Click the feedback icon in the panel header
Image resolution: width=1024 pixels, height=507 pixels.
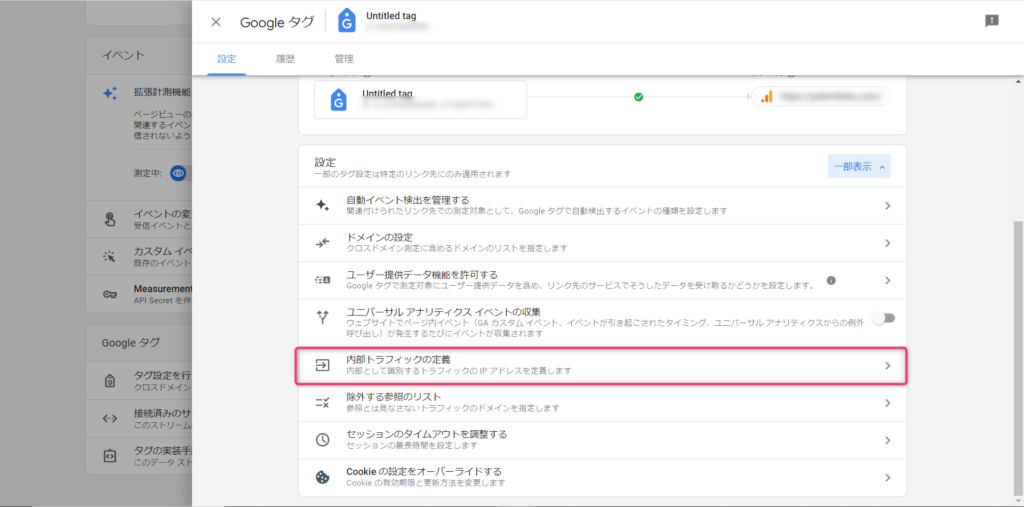click(991, 21)
